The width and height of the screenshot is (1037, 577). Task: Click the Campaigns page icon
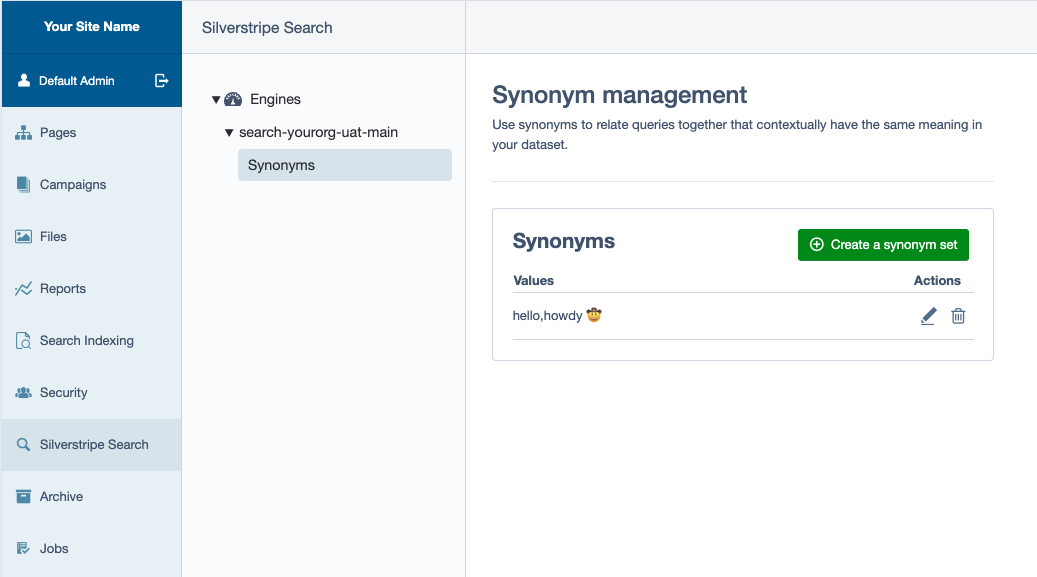(x=23, y=185)
